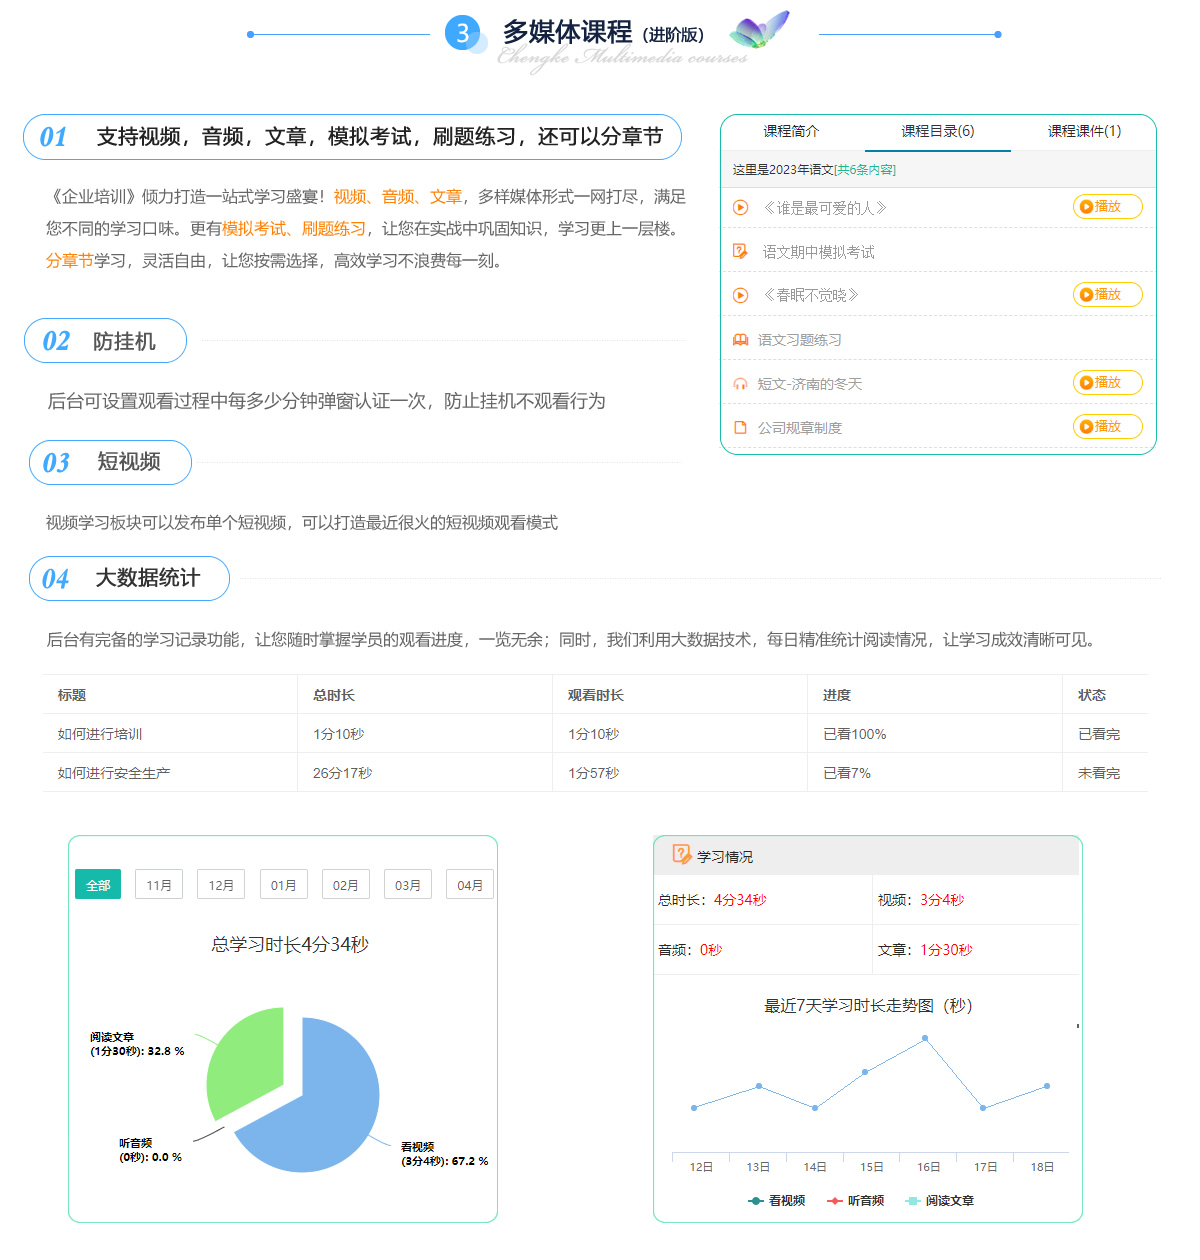
Task: Click the play circle icon beside 《春眠不觉晓》
Action: pos(740,295)
